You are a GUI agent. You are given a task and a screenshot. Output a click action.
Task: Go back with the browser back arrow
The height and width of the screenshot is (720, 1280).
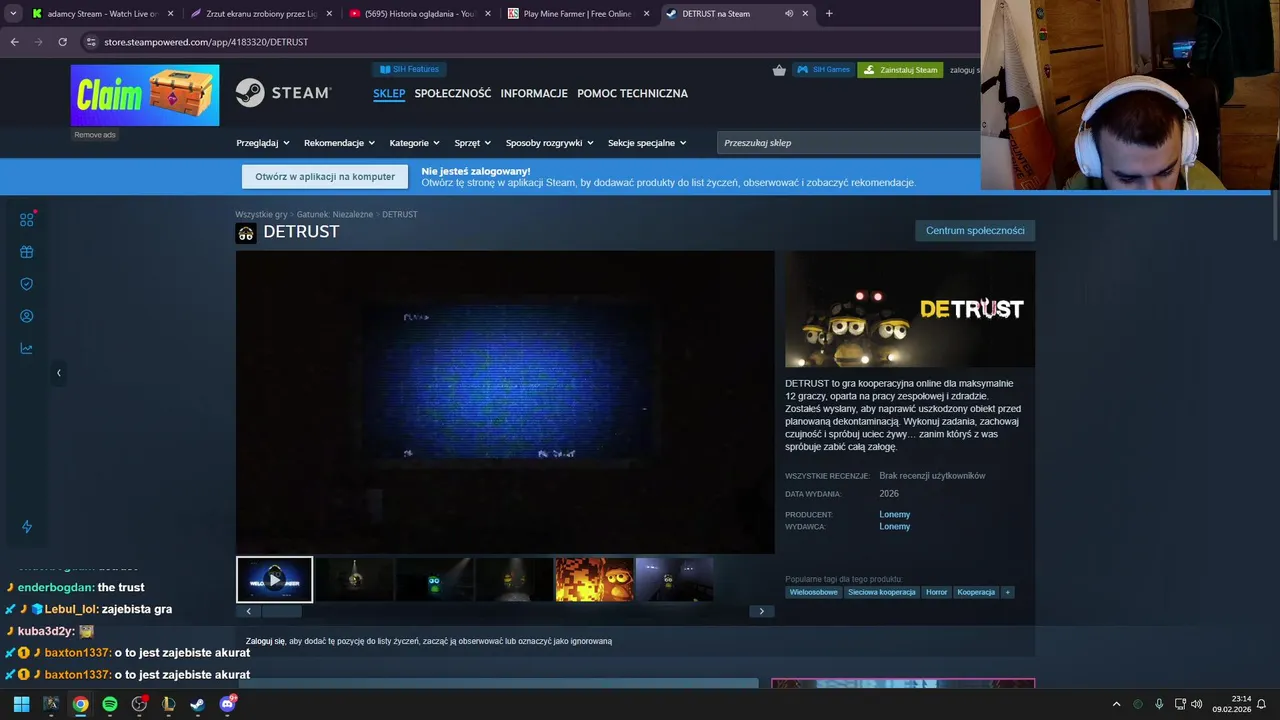click(x=14, y=42)
